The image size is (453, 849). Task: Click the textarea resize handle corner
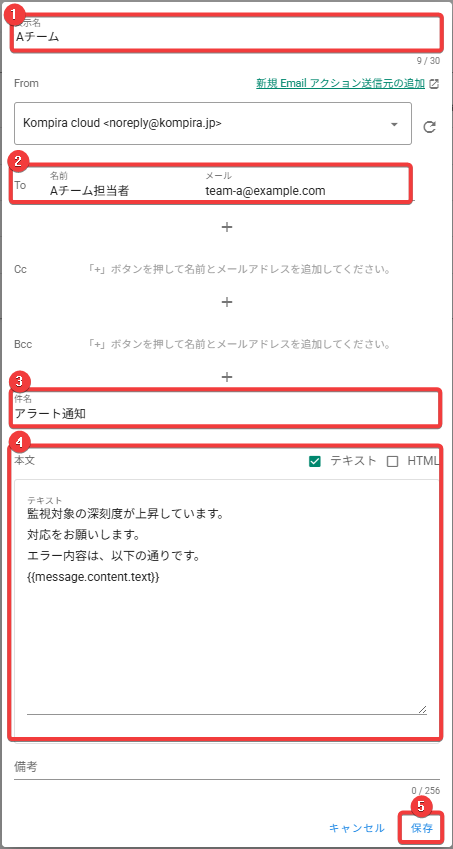tap(422, 709)
